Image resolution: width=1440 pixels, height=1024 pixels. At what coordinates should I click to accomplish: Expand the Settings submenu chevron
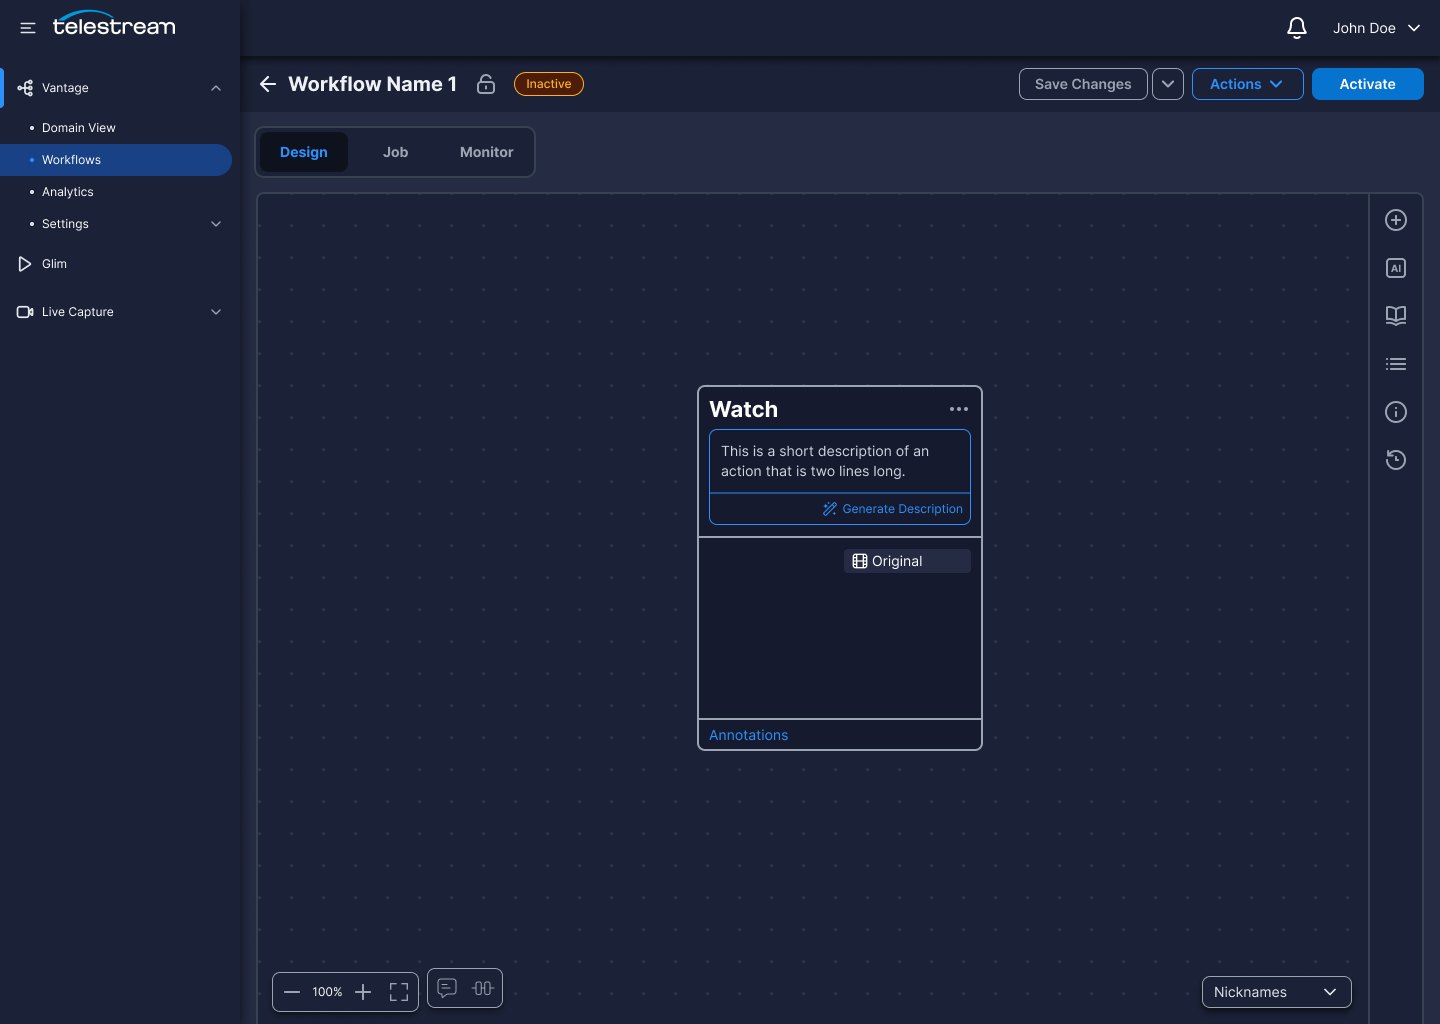click(x=216, y=224)
